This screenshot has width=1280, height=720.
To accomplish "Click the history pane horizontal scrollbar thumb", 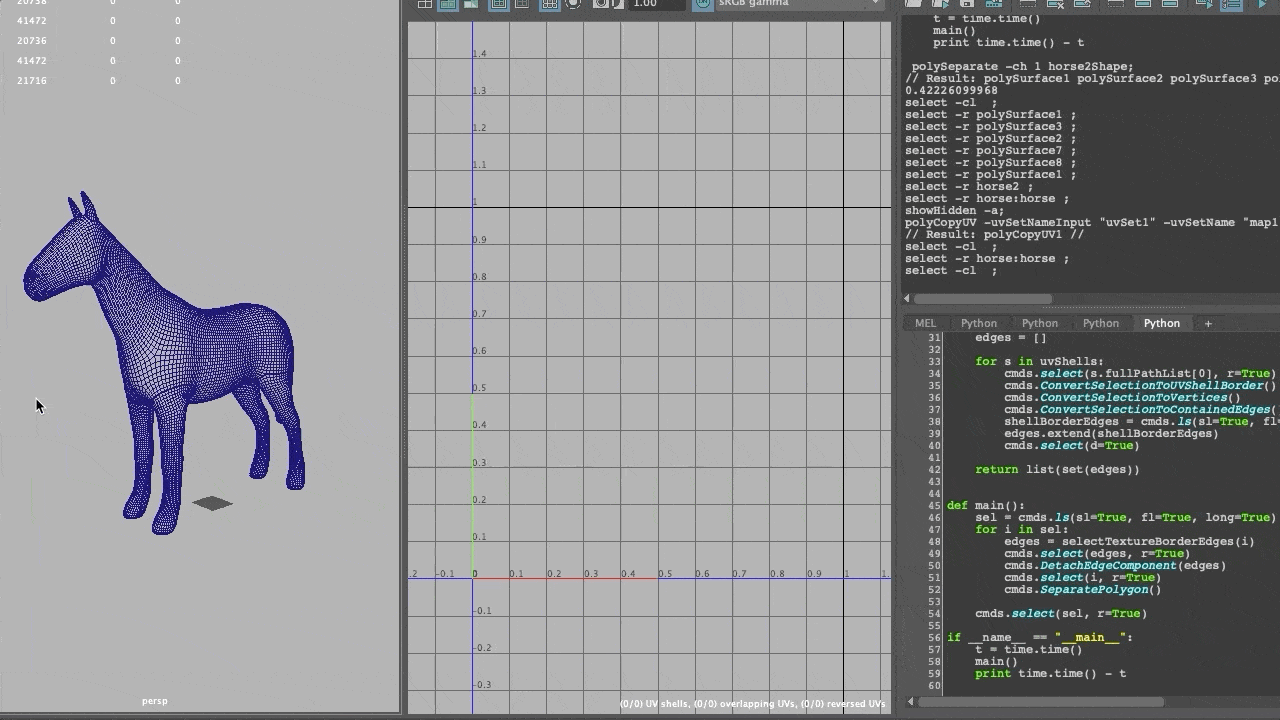I will 983,298.
